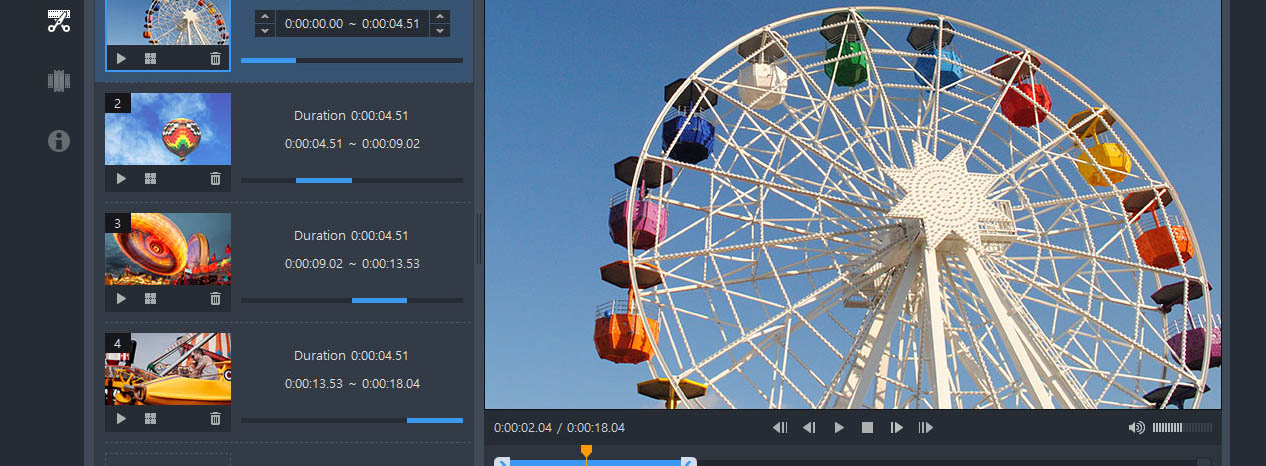Image resolution: width=1266 pixels, height=466 pixels.
Task: Increase segment 1 end time with up arrow
Action: click(439, 16)
